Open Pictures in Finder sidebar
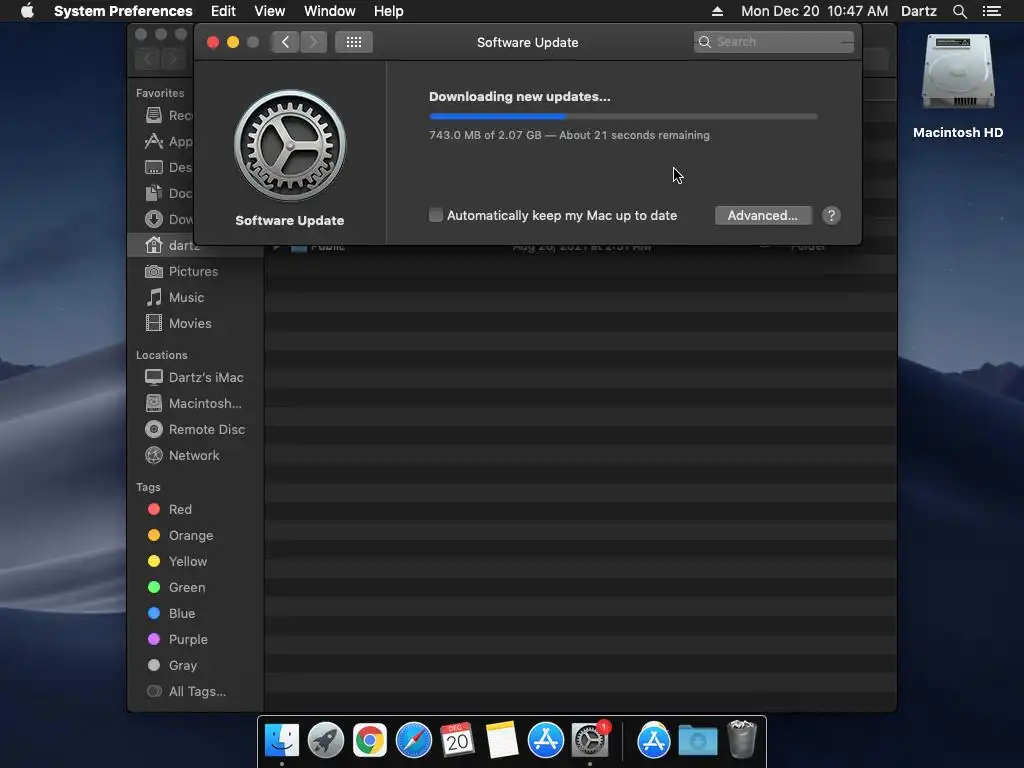 (x=193, y=271)
